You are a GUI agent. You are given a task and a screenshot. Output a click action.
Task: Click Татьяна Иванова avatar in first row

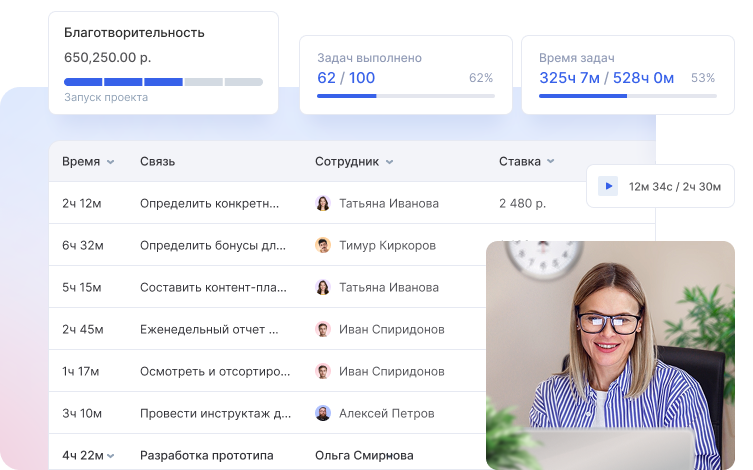323,203
